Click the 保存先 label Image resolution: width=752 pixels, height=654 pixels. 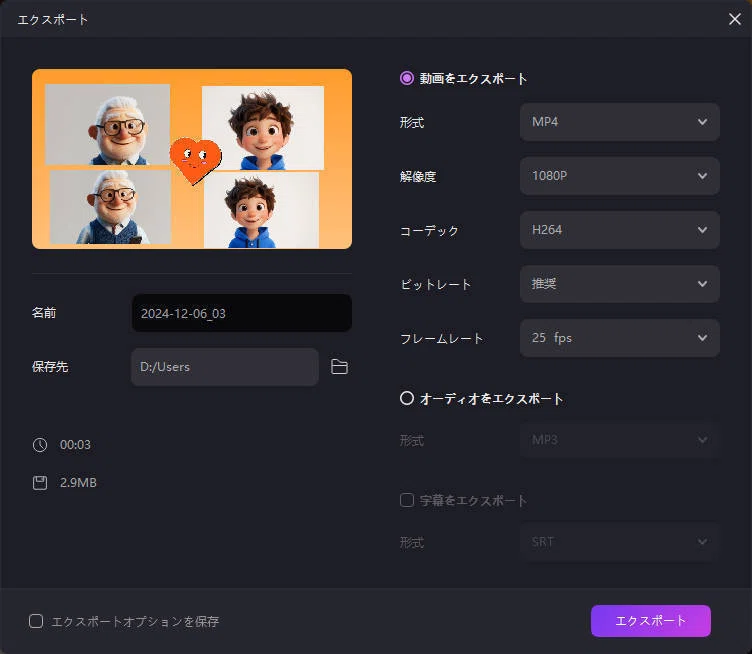pyautogui.click(x=50, y=367)
